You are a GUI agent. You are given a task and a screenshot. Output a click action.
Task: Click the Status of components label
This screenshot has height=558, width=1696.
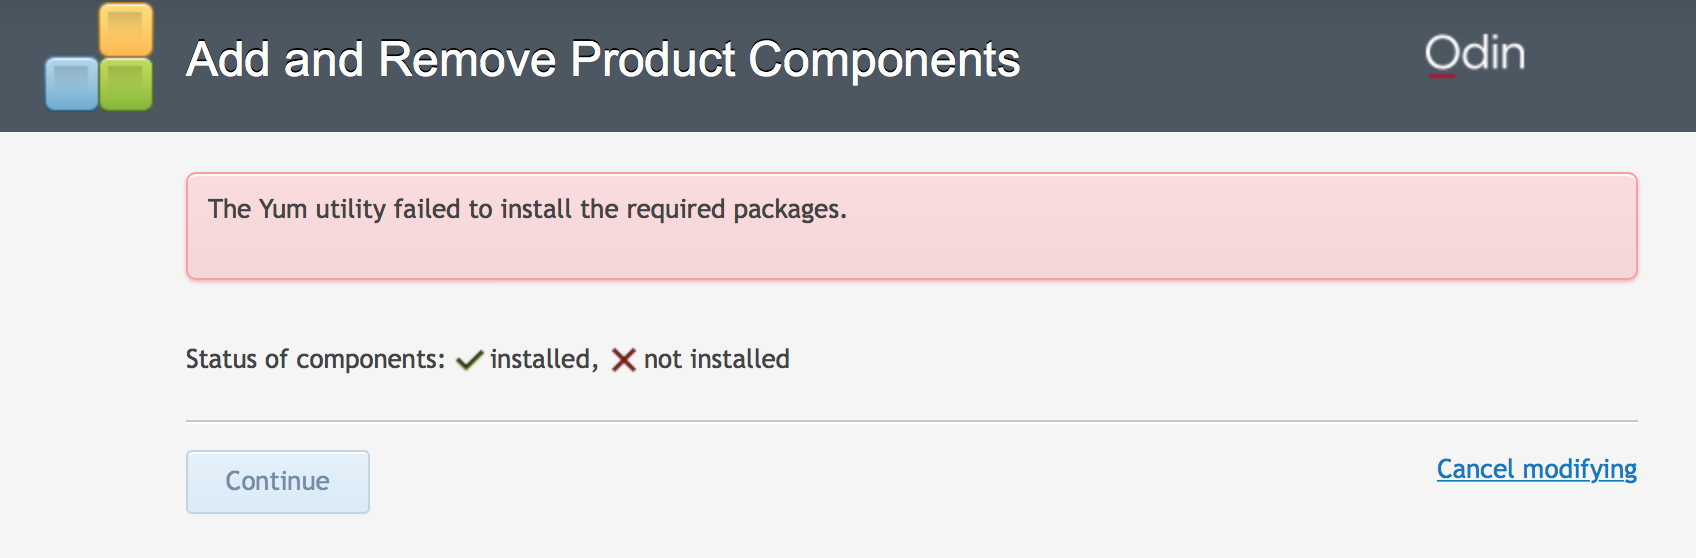[x=315, y=359]
